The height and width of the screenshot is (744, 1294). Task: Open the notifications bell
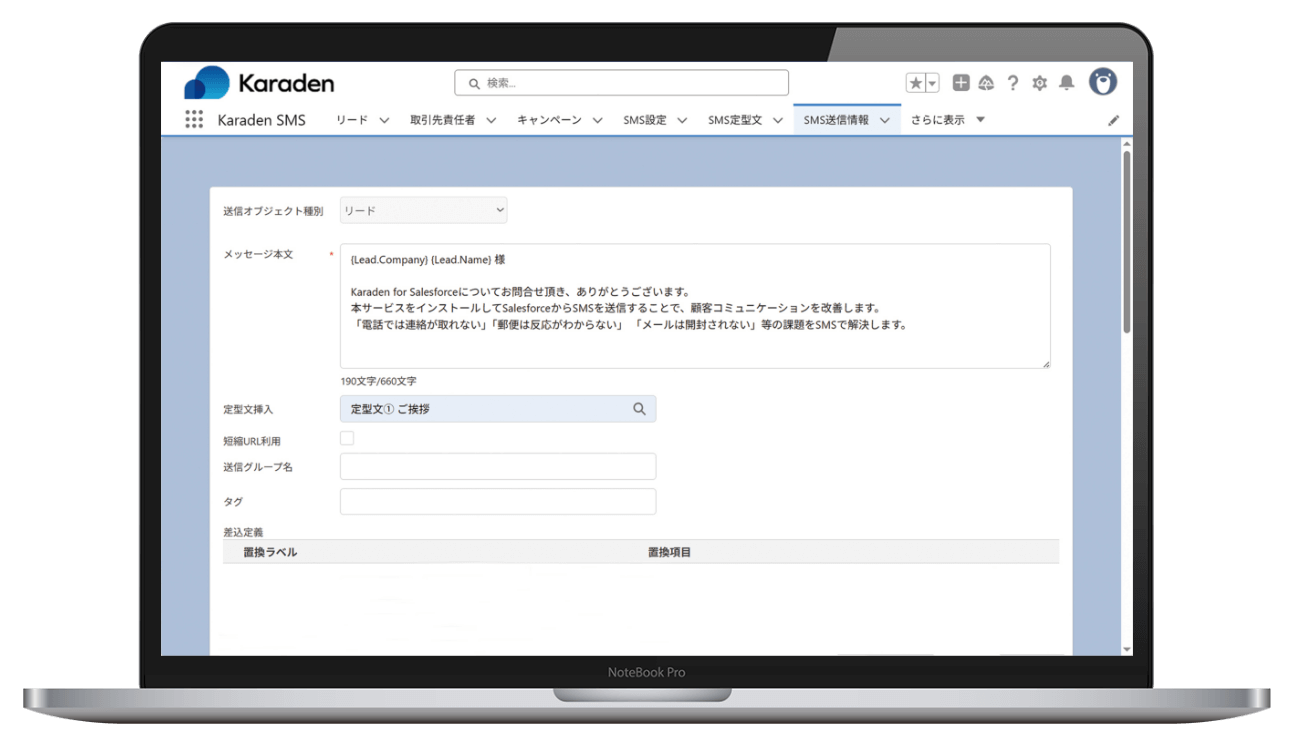1067,83
